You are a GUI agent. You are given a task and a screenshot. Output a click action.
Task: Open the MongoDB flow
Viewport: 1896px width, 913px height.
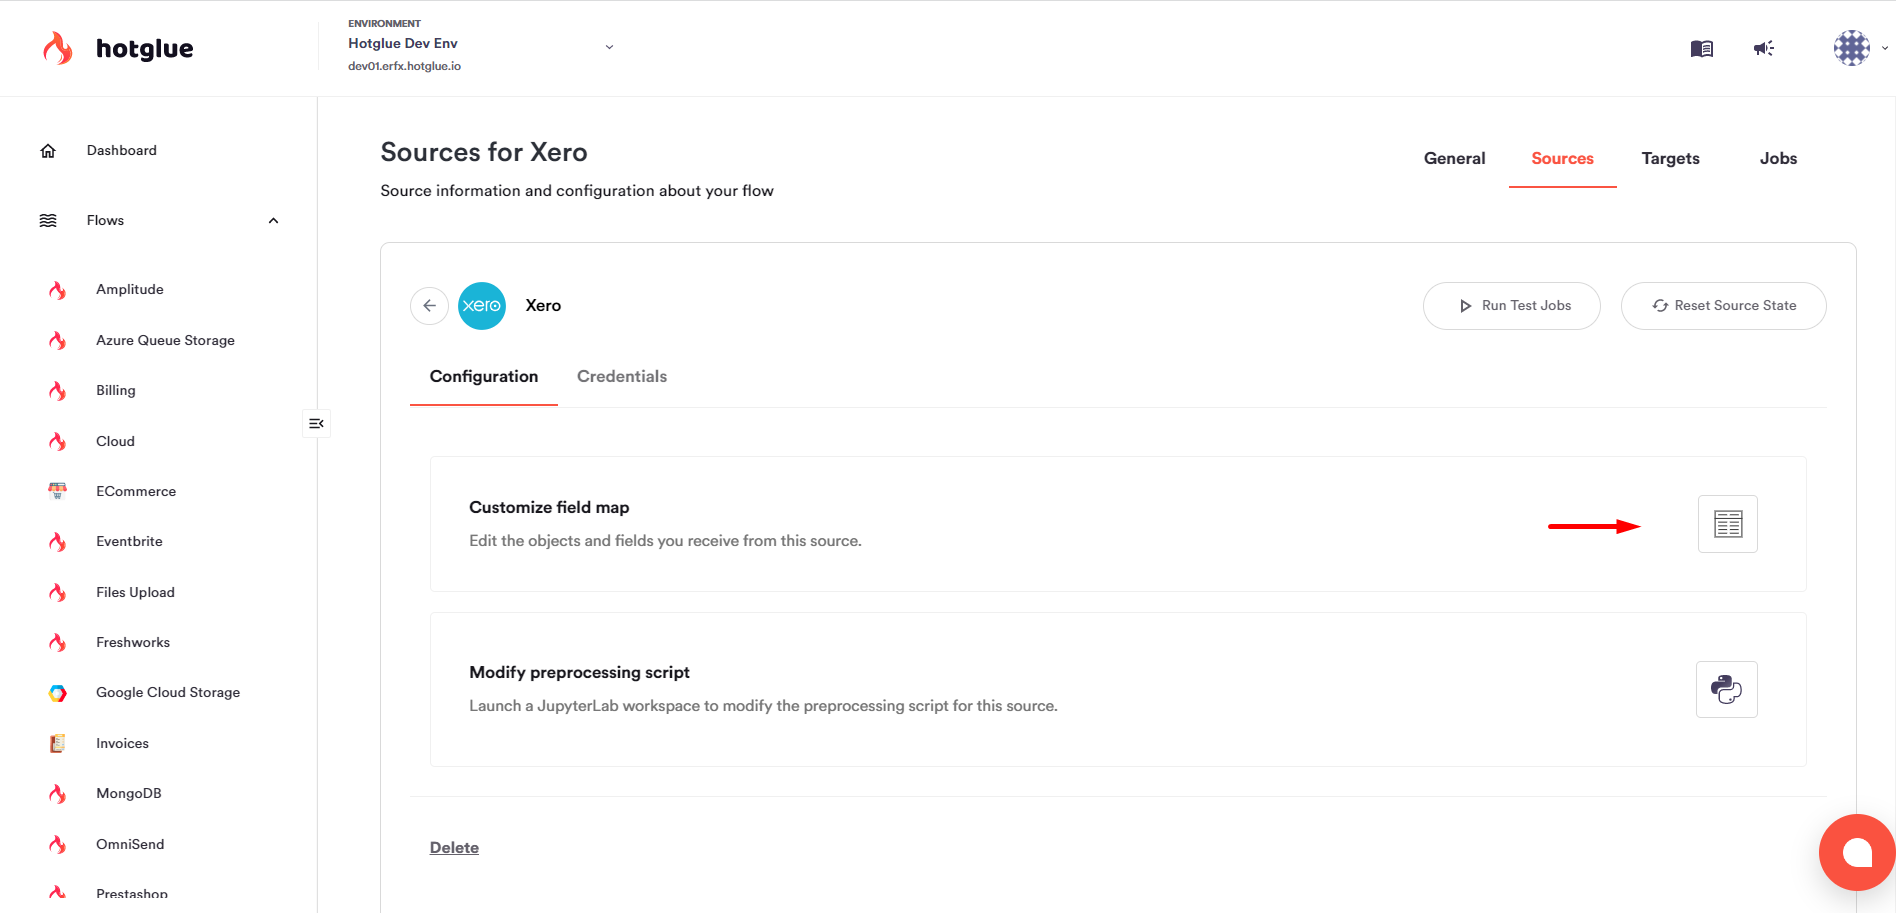pyautogui.click(x=129, y=793)
